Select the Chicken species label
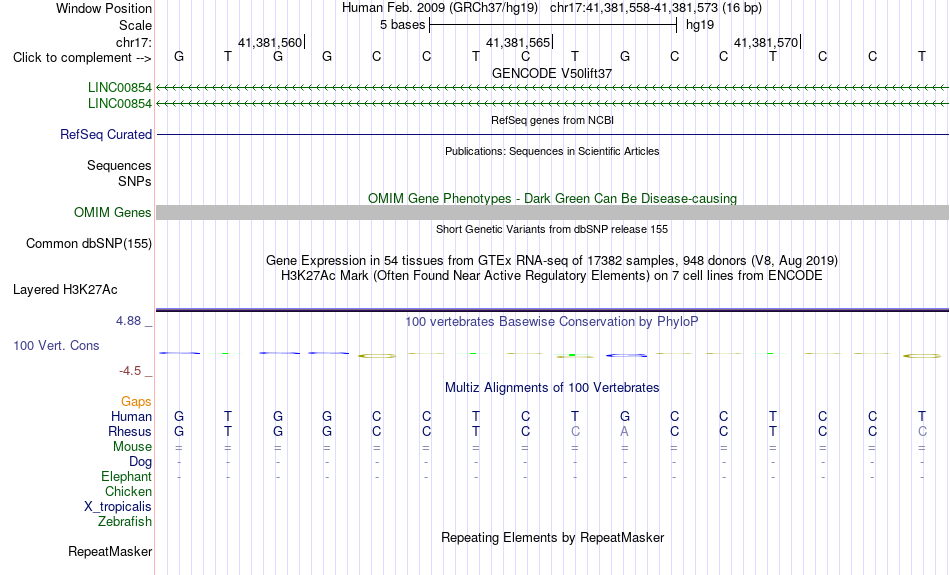 pyautogui.click(x=128, y=491)
